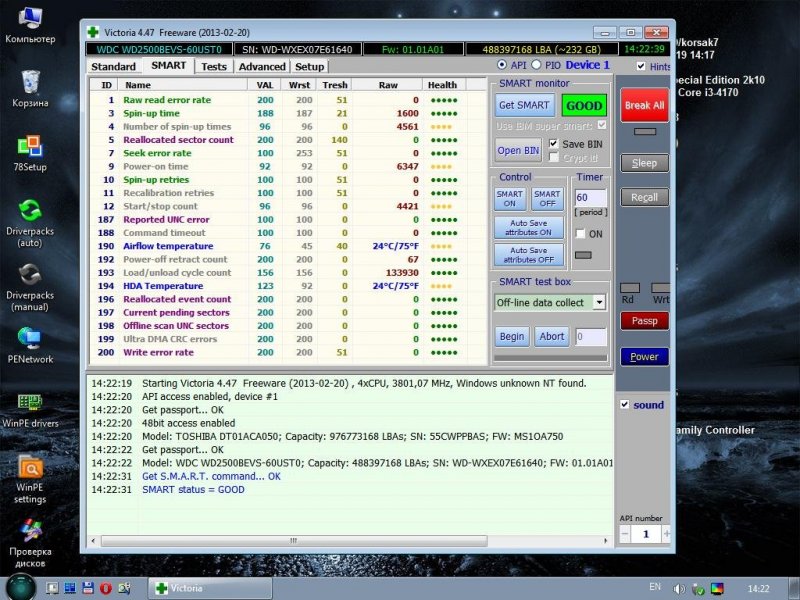Open WinPE drivers desktop shortcut
Screen dimensions: 800x600
click(30, 403)
